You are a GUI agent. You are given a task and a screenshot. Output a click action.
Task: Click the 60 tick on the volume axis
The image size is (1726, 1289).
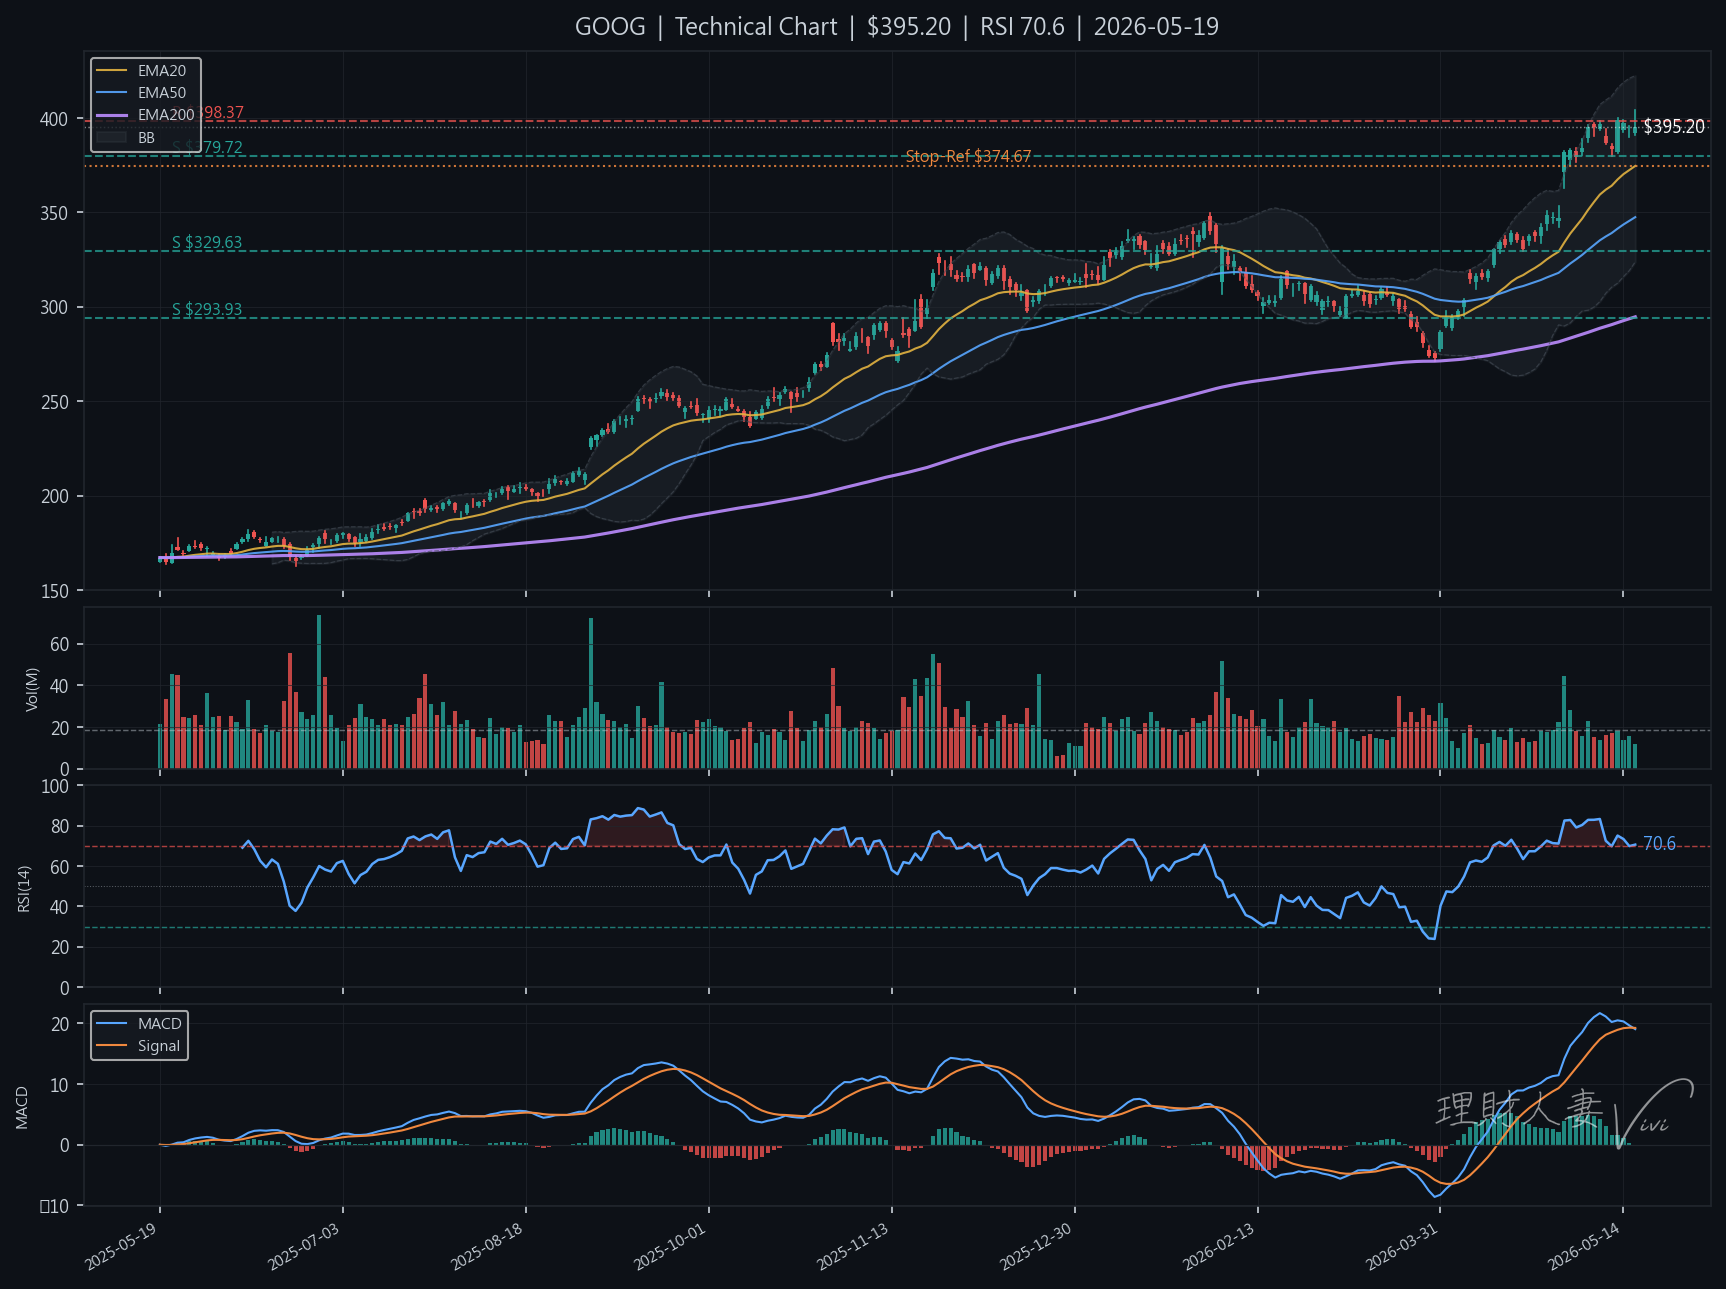[59, 645]
